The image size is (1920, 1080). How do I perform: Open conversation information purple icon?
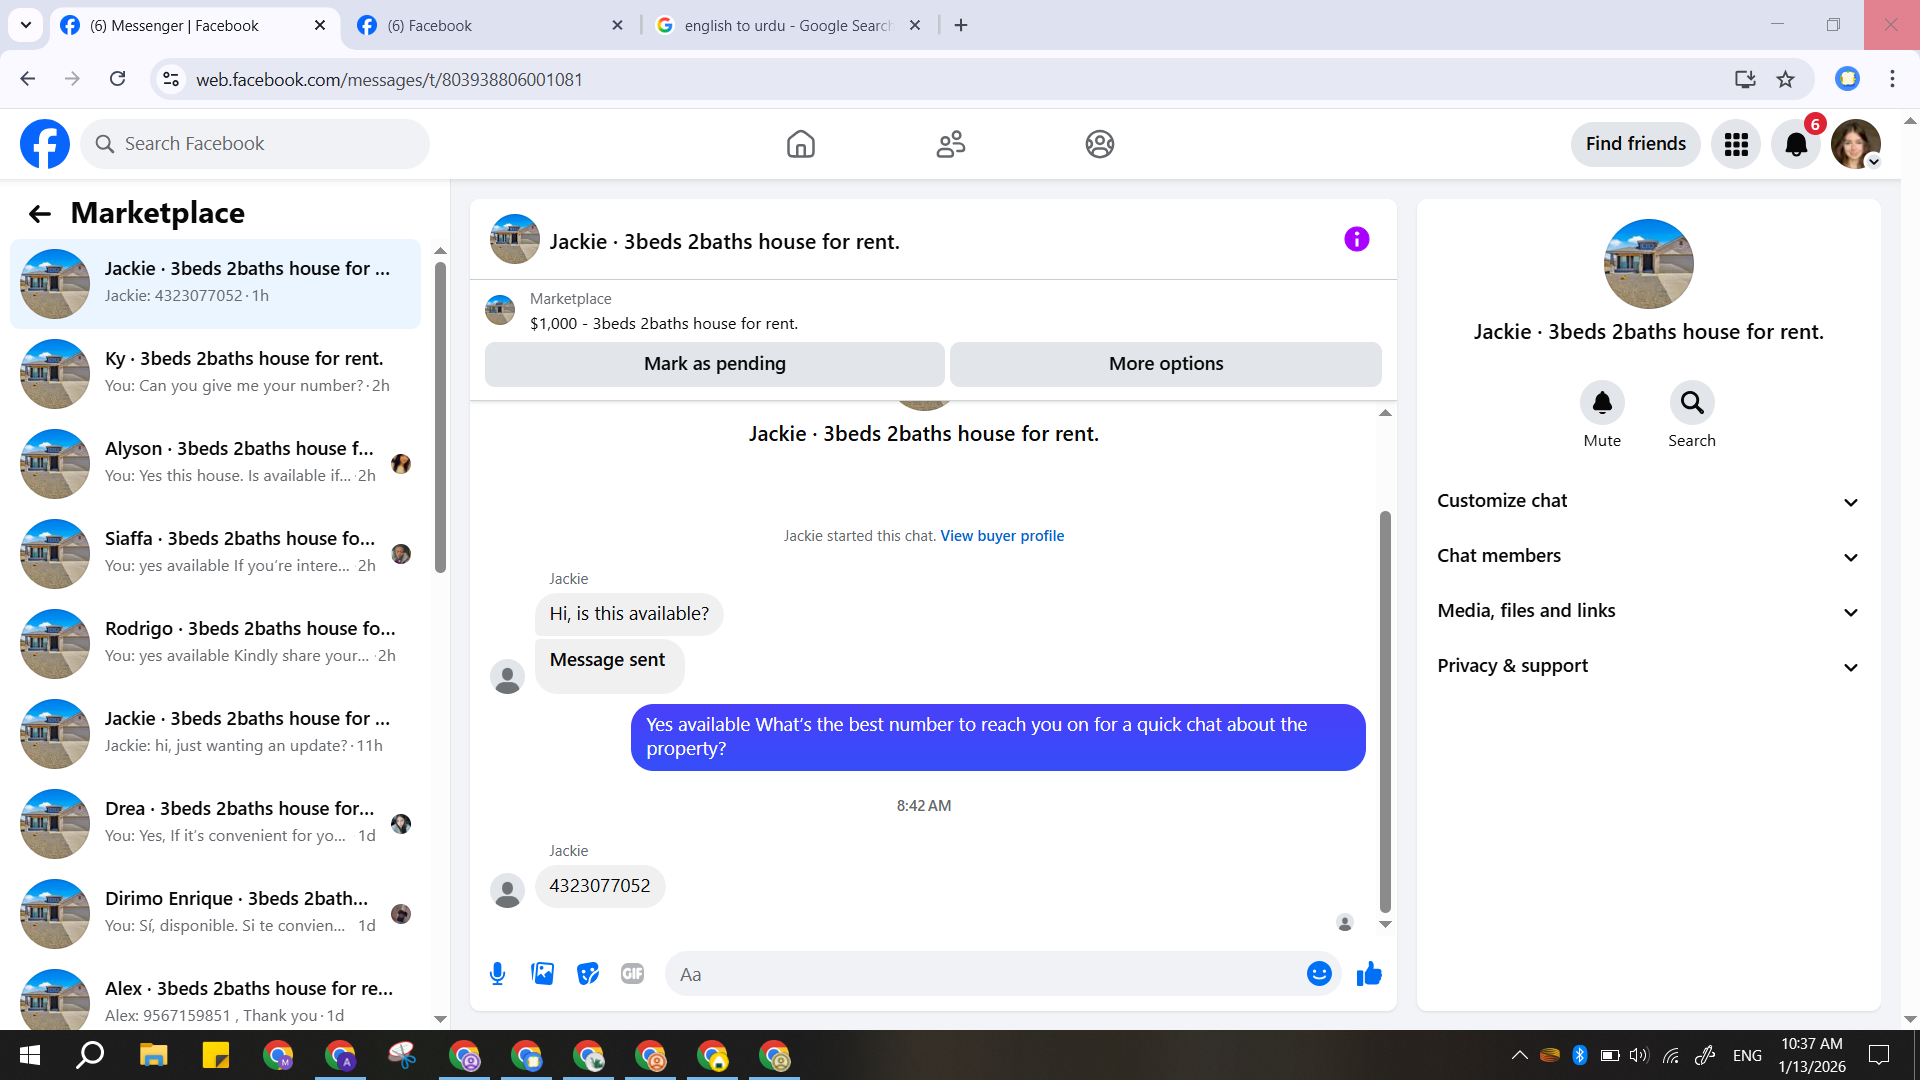point(1356,239)
